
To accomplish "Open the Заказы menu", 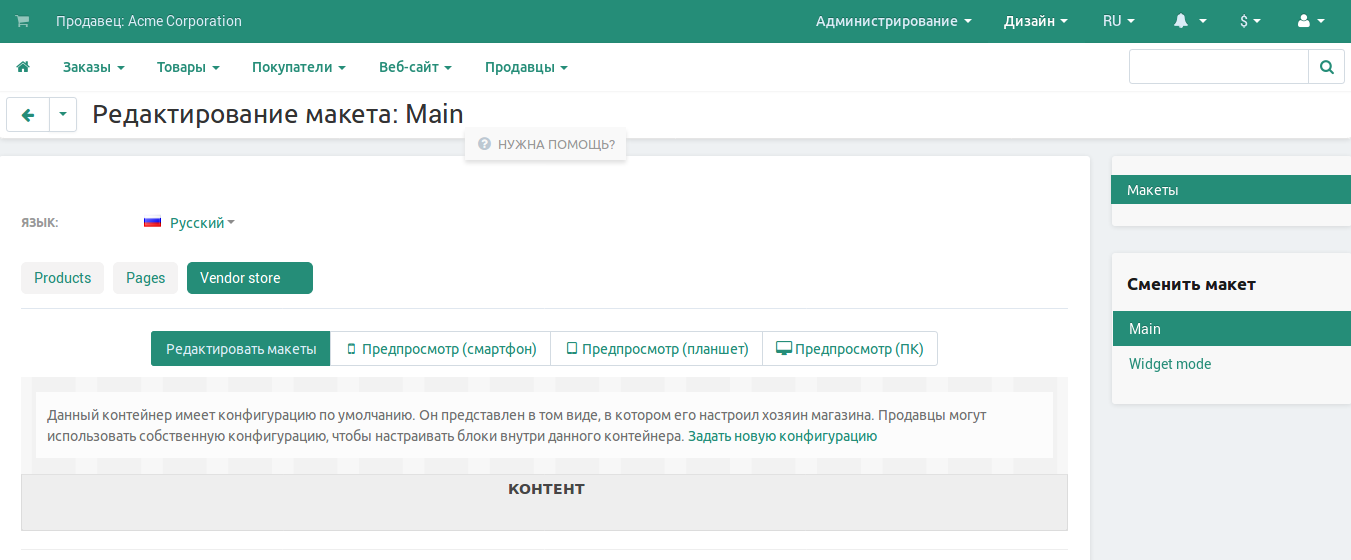I will [x=93, y=67].
